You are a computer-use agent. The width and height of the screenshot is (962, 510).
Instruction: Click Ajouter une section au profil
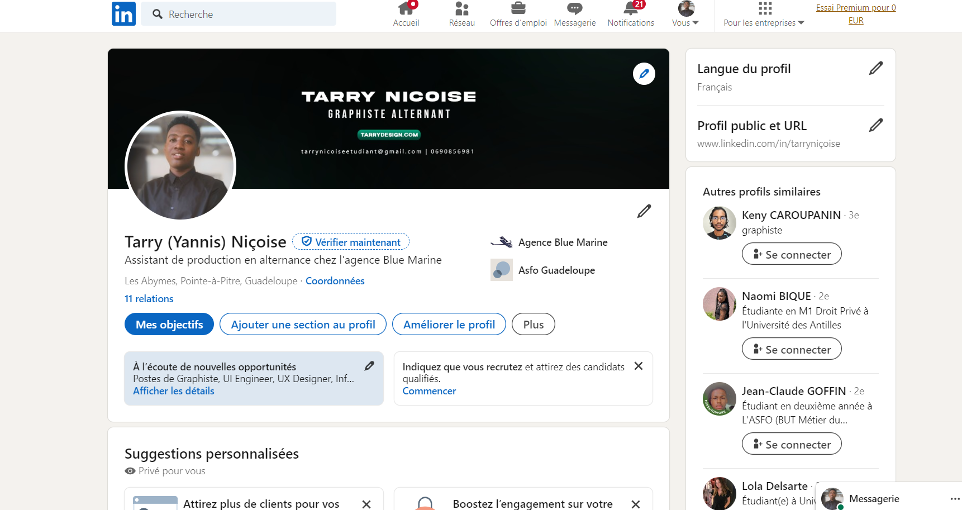[x=303, y=324]
